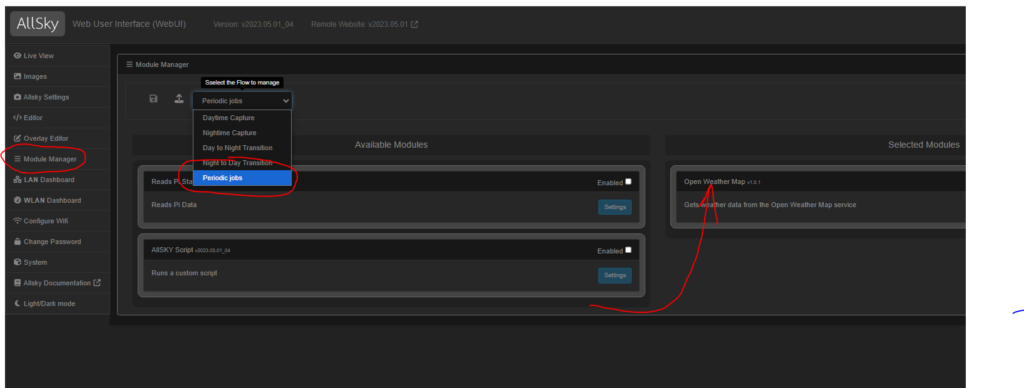Viewport: 1024px width, 388px height.
Task: Click the WLAN Dashboard gauge icon
Action: pyautogui.click(x=18, y=201)
